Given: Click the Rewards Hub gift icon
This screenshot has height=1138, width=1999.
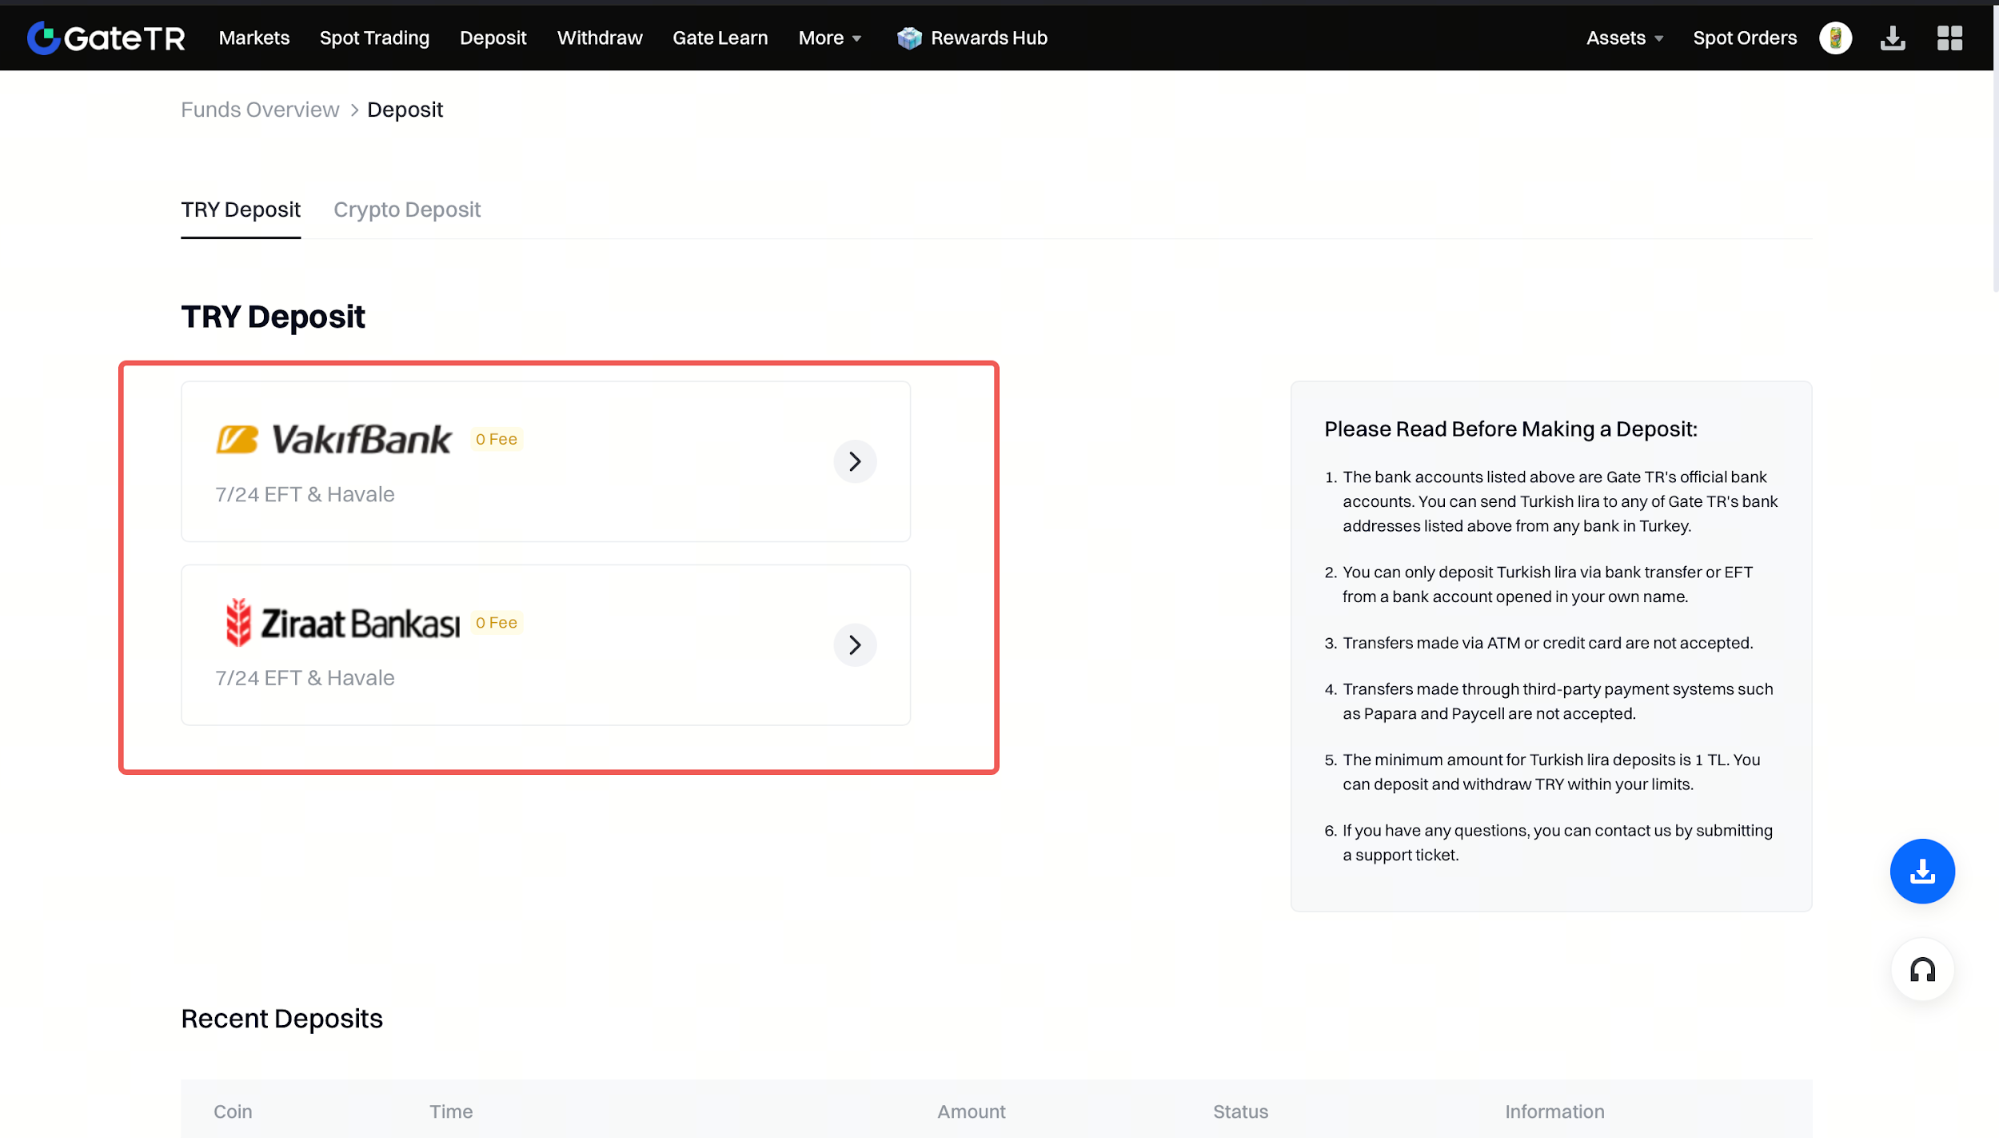Looking at the screenshot, I should [x=908, y=38].
